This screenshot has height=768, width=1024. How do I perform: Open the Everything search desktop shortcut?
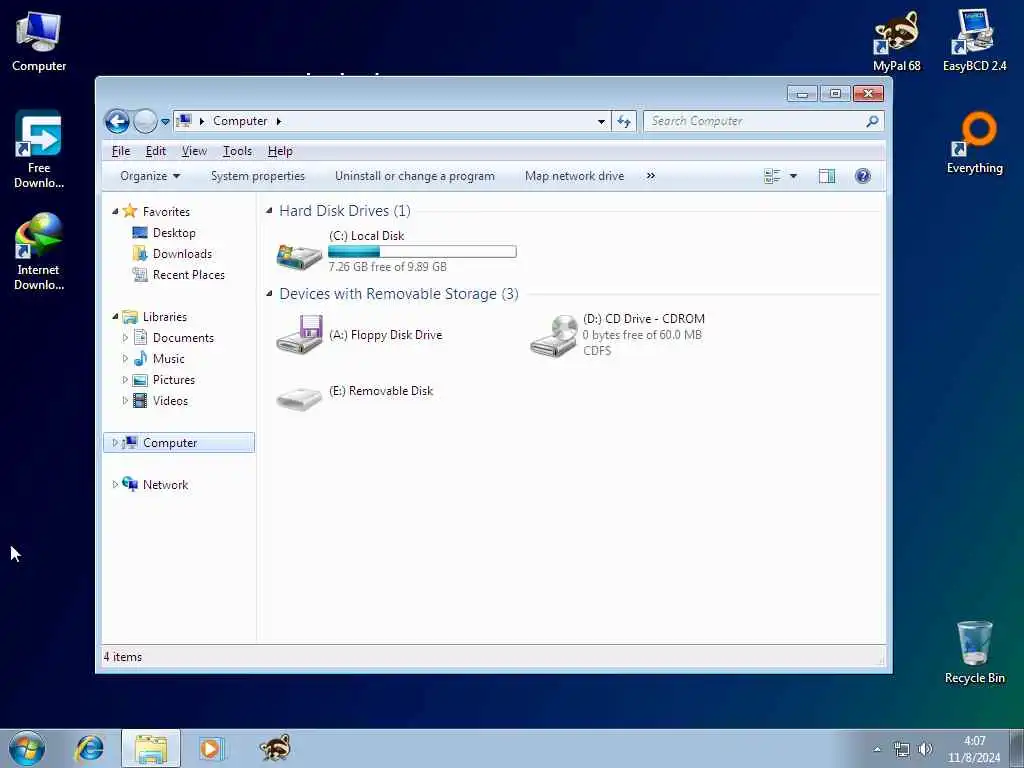tap(974, 143)
